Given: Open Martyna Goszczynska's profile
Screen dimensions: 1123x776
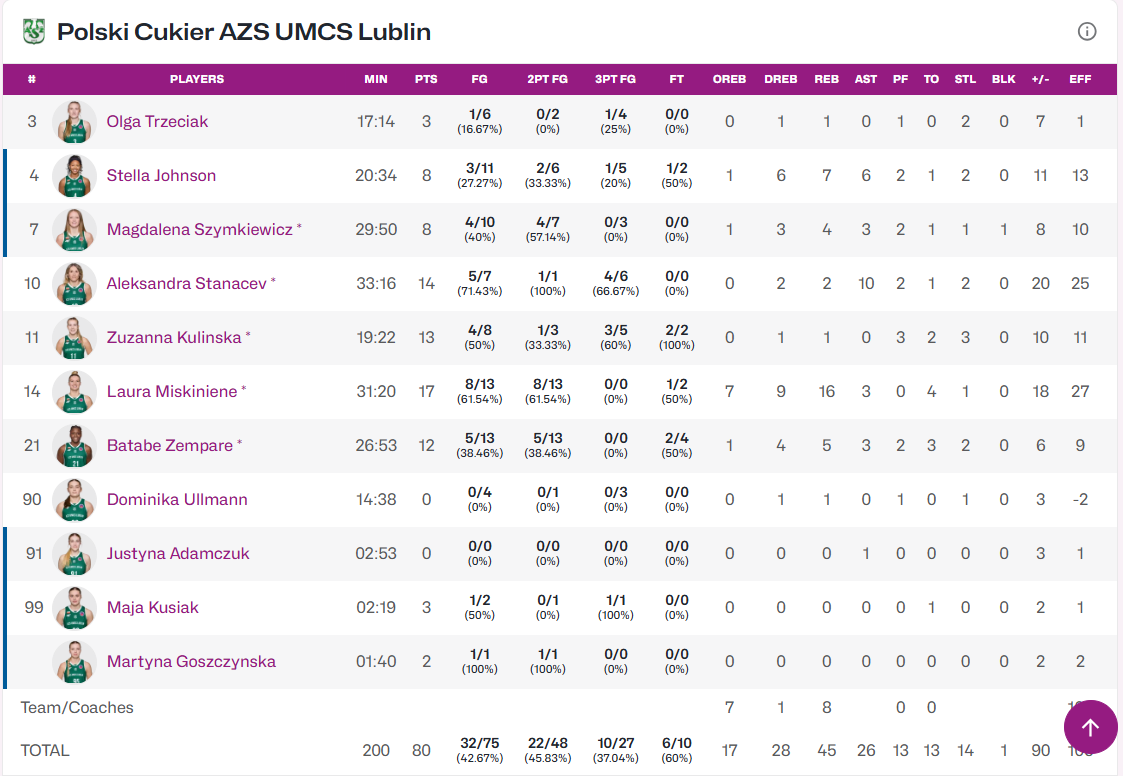Looking at the screenshot, I should 191,661.
